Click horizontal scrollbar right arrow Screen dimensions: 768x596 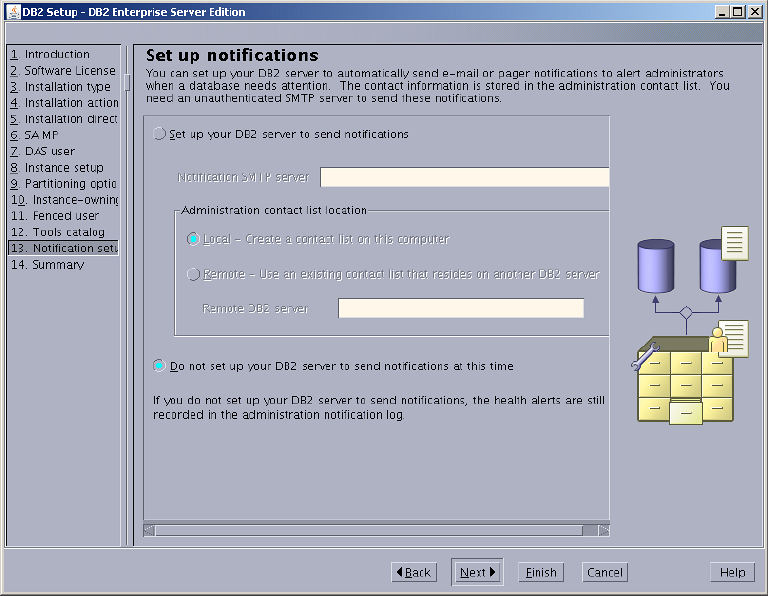click(604, 530)
